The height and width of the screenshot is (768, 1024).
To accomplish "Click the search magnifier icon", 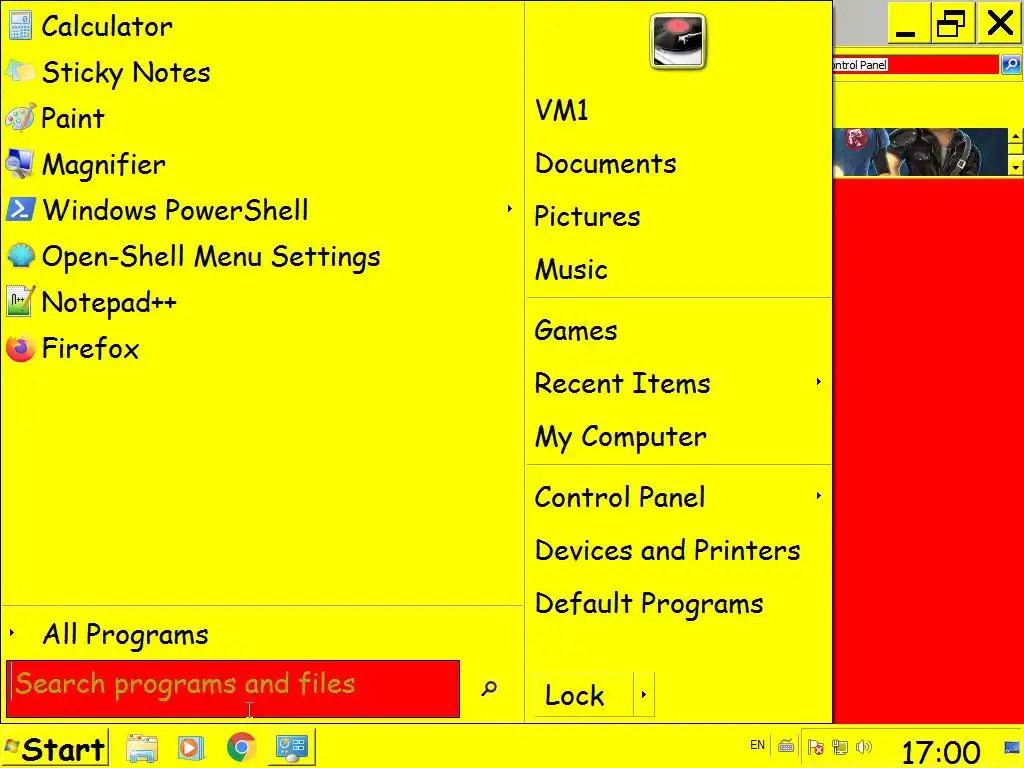I will coord(489,688).
